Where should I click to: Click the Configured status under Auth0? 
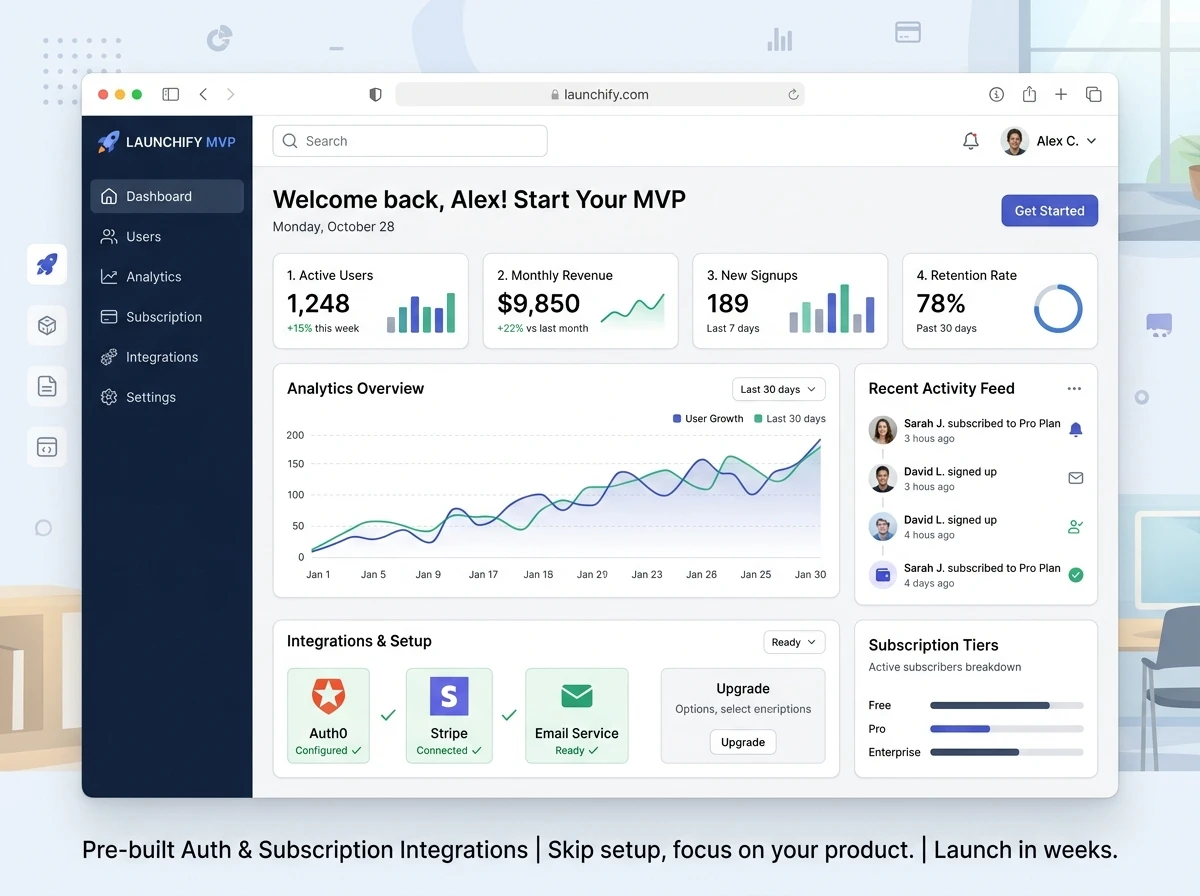click(x=328, y=750)
